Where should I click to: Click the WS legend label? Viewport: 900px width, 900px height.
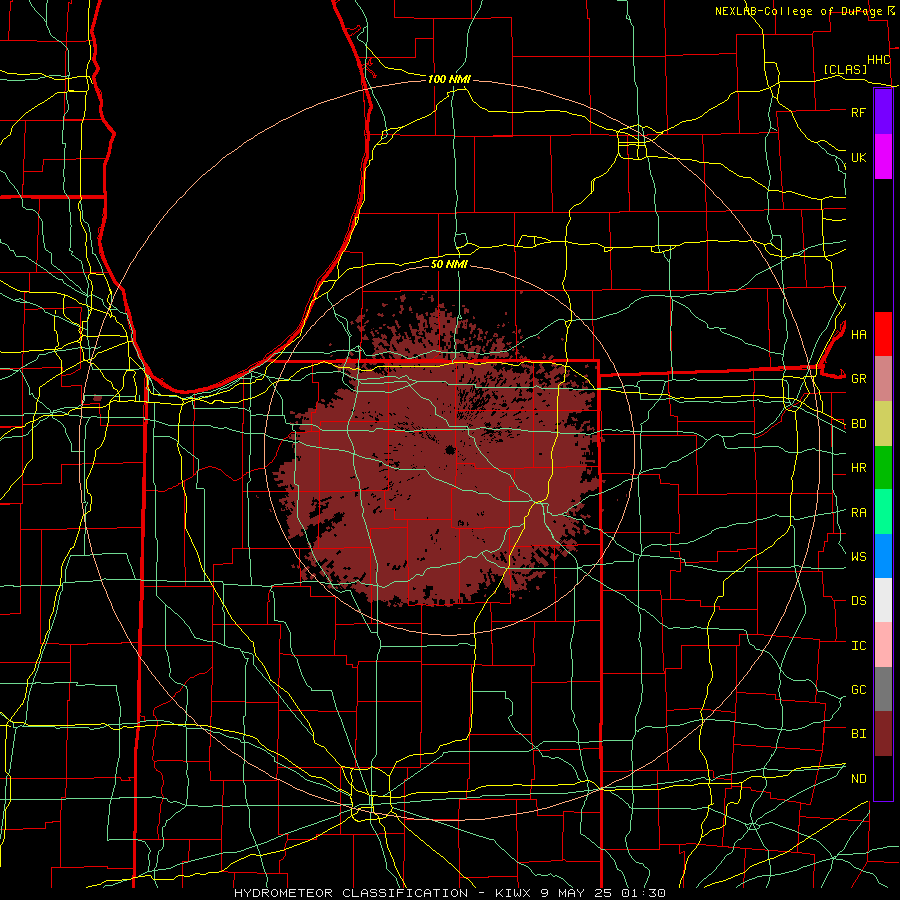[858, 557]
